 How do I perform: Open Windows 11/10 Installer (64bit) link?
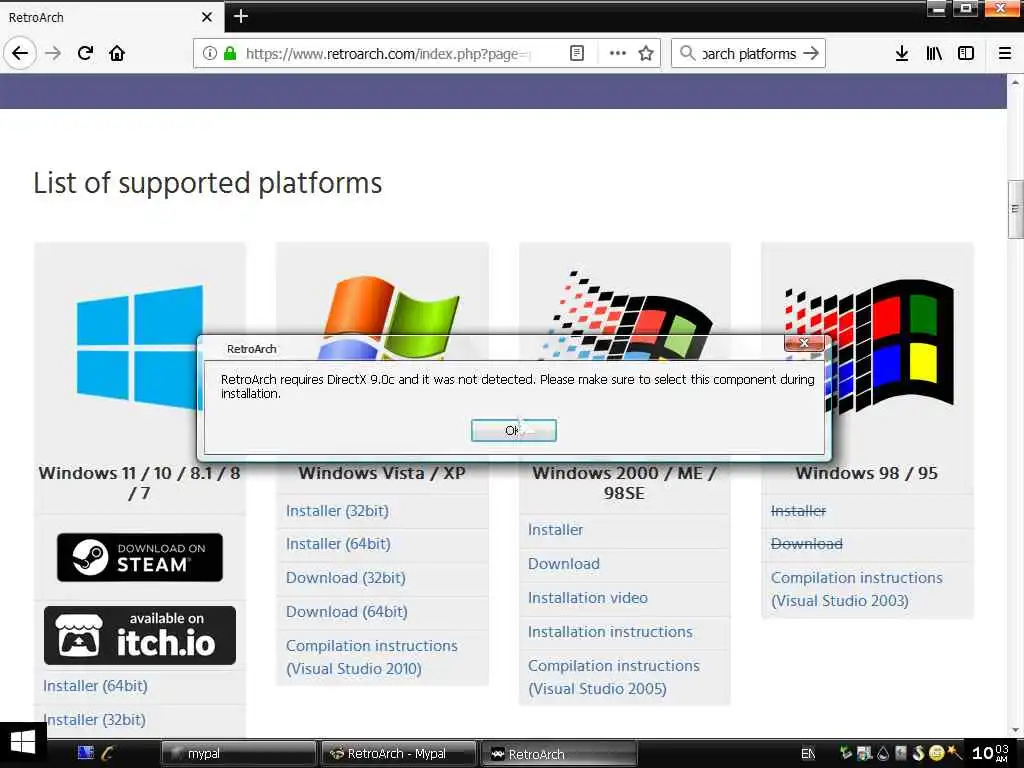point(95,686)
